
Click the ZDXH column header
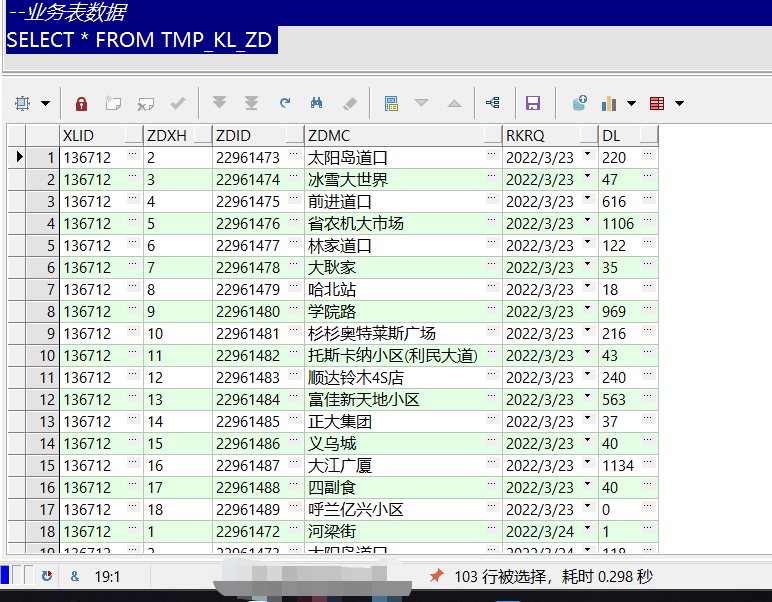click(178, 135)
